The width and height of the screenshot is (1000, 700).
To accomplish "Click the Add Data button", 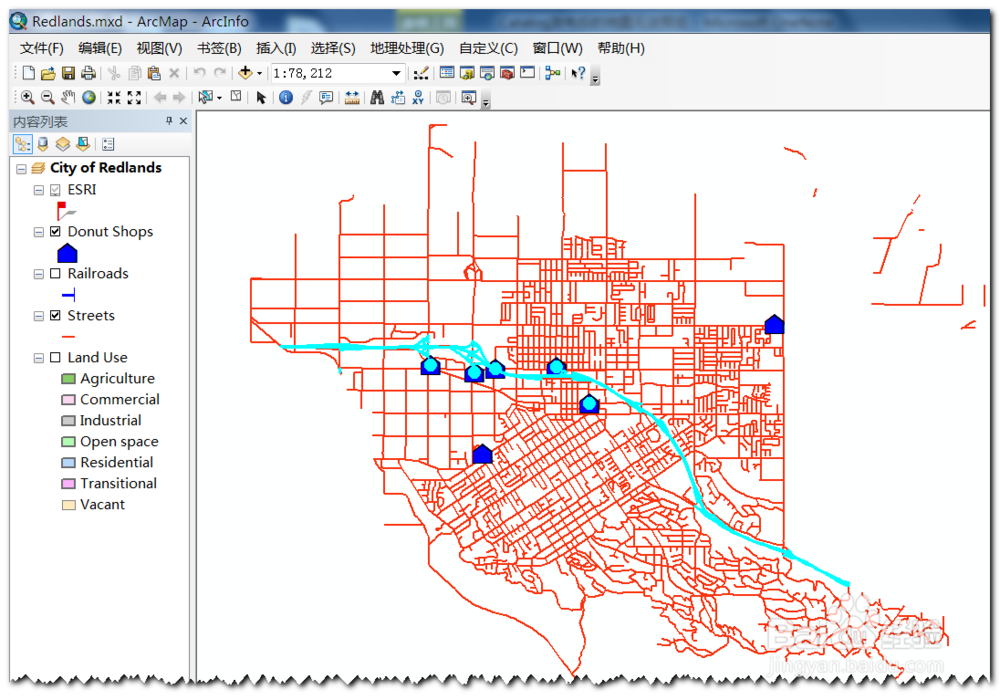I will point(245,73).
